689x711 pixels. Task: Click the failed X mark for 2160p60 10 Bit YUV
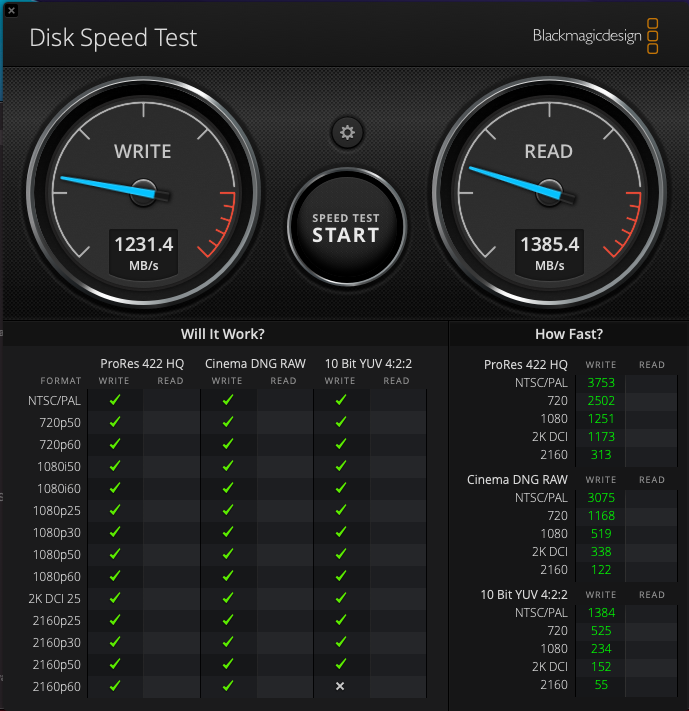pos(340,686)
